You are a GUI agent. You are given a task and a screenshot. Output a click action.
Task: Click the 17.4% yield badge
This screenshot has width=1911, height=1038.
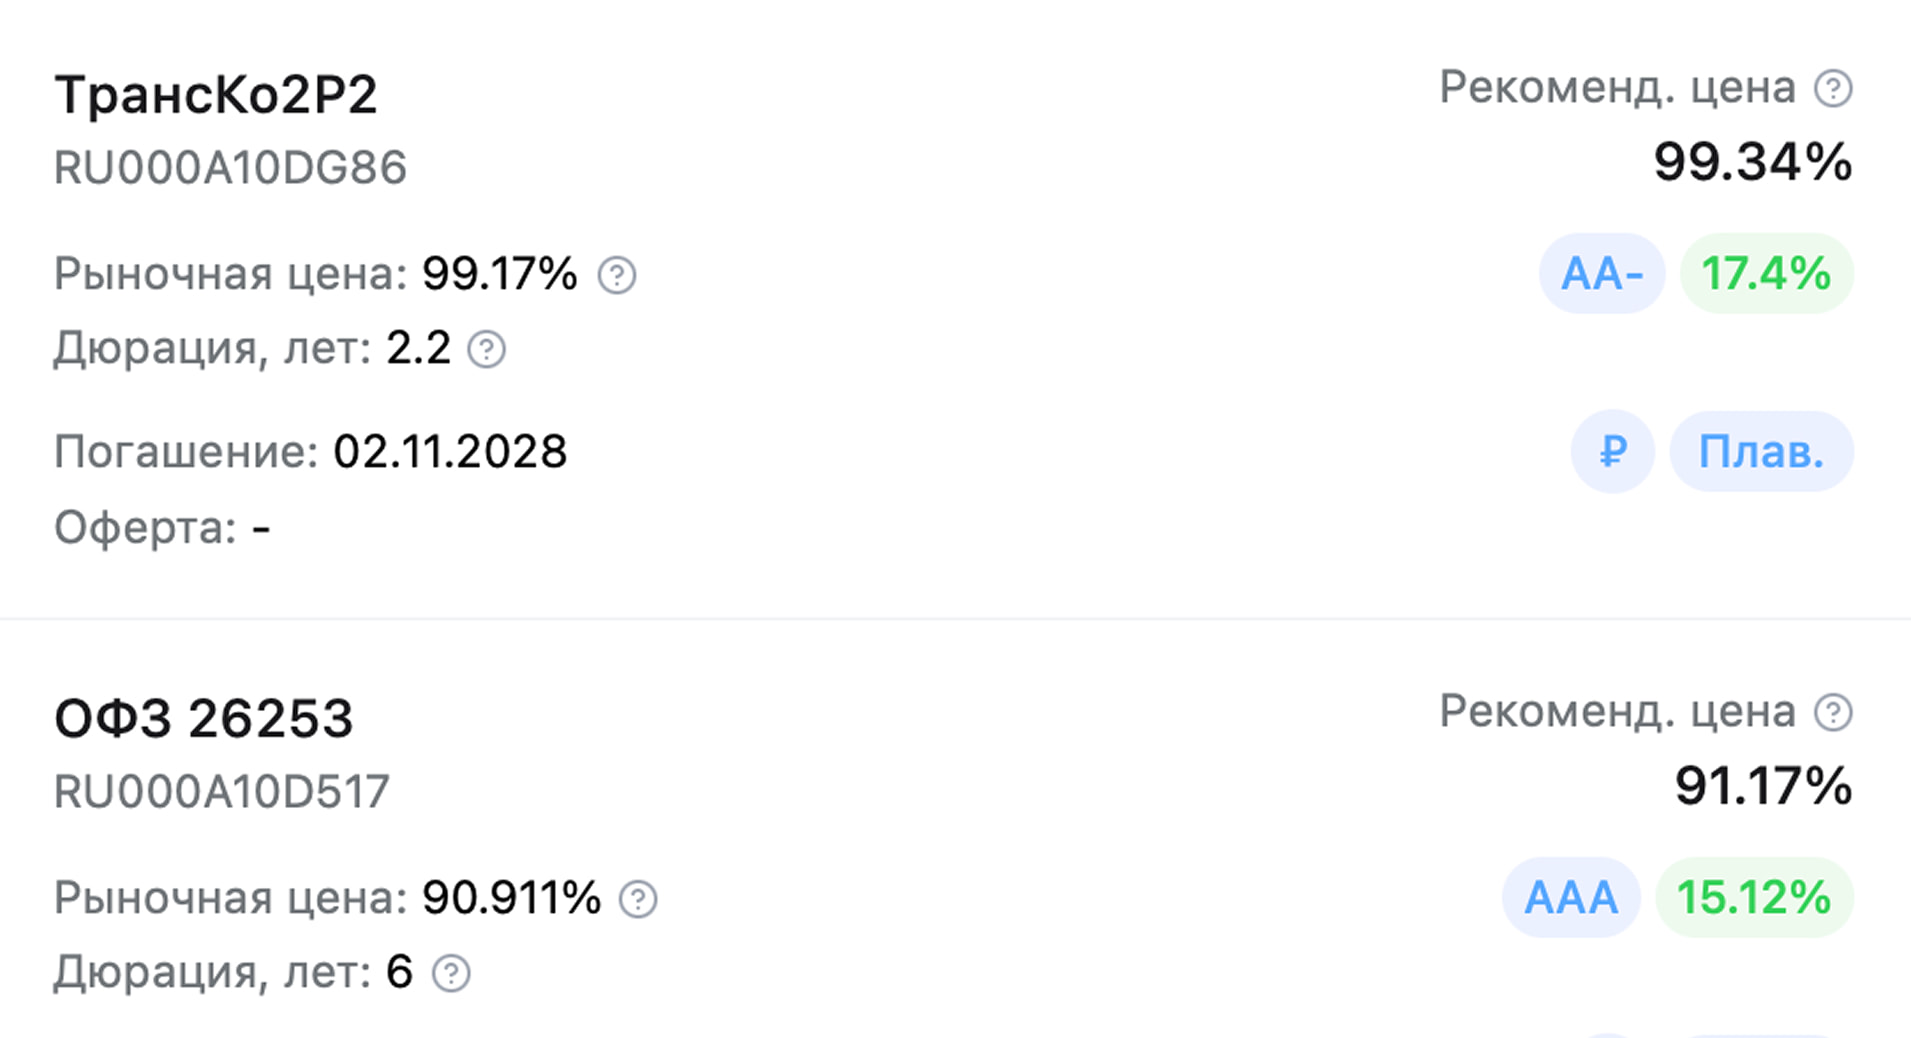tap(1766, 274)
